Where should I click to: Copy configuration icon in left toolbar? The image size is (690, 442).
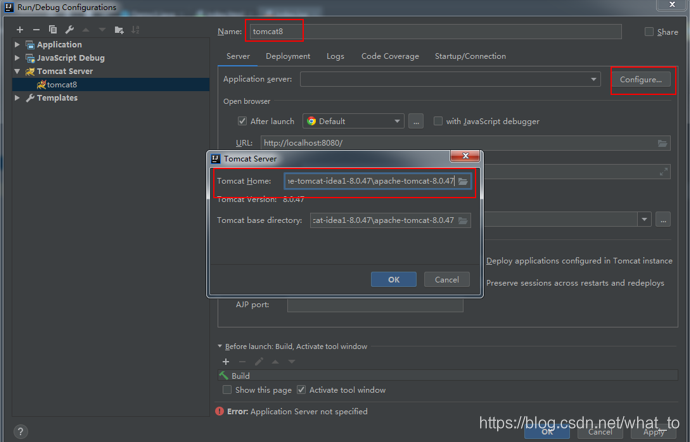[x=53, y=29]
